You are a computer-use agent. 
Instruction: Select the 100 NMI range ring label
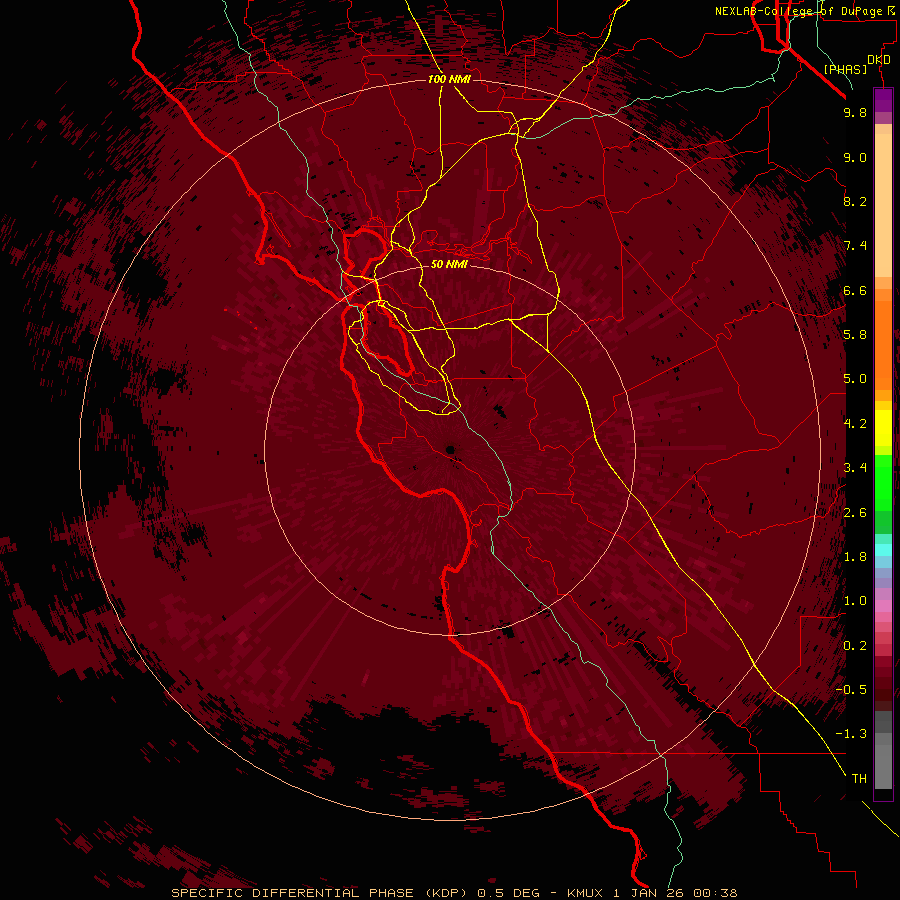(449, 79)
